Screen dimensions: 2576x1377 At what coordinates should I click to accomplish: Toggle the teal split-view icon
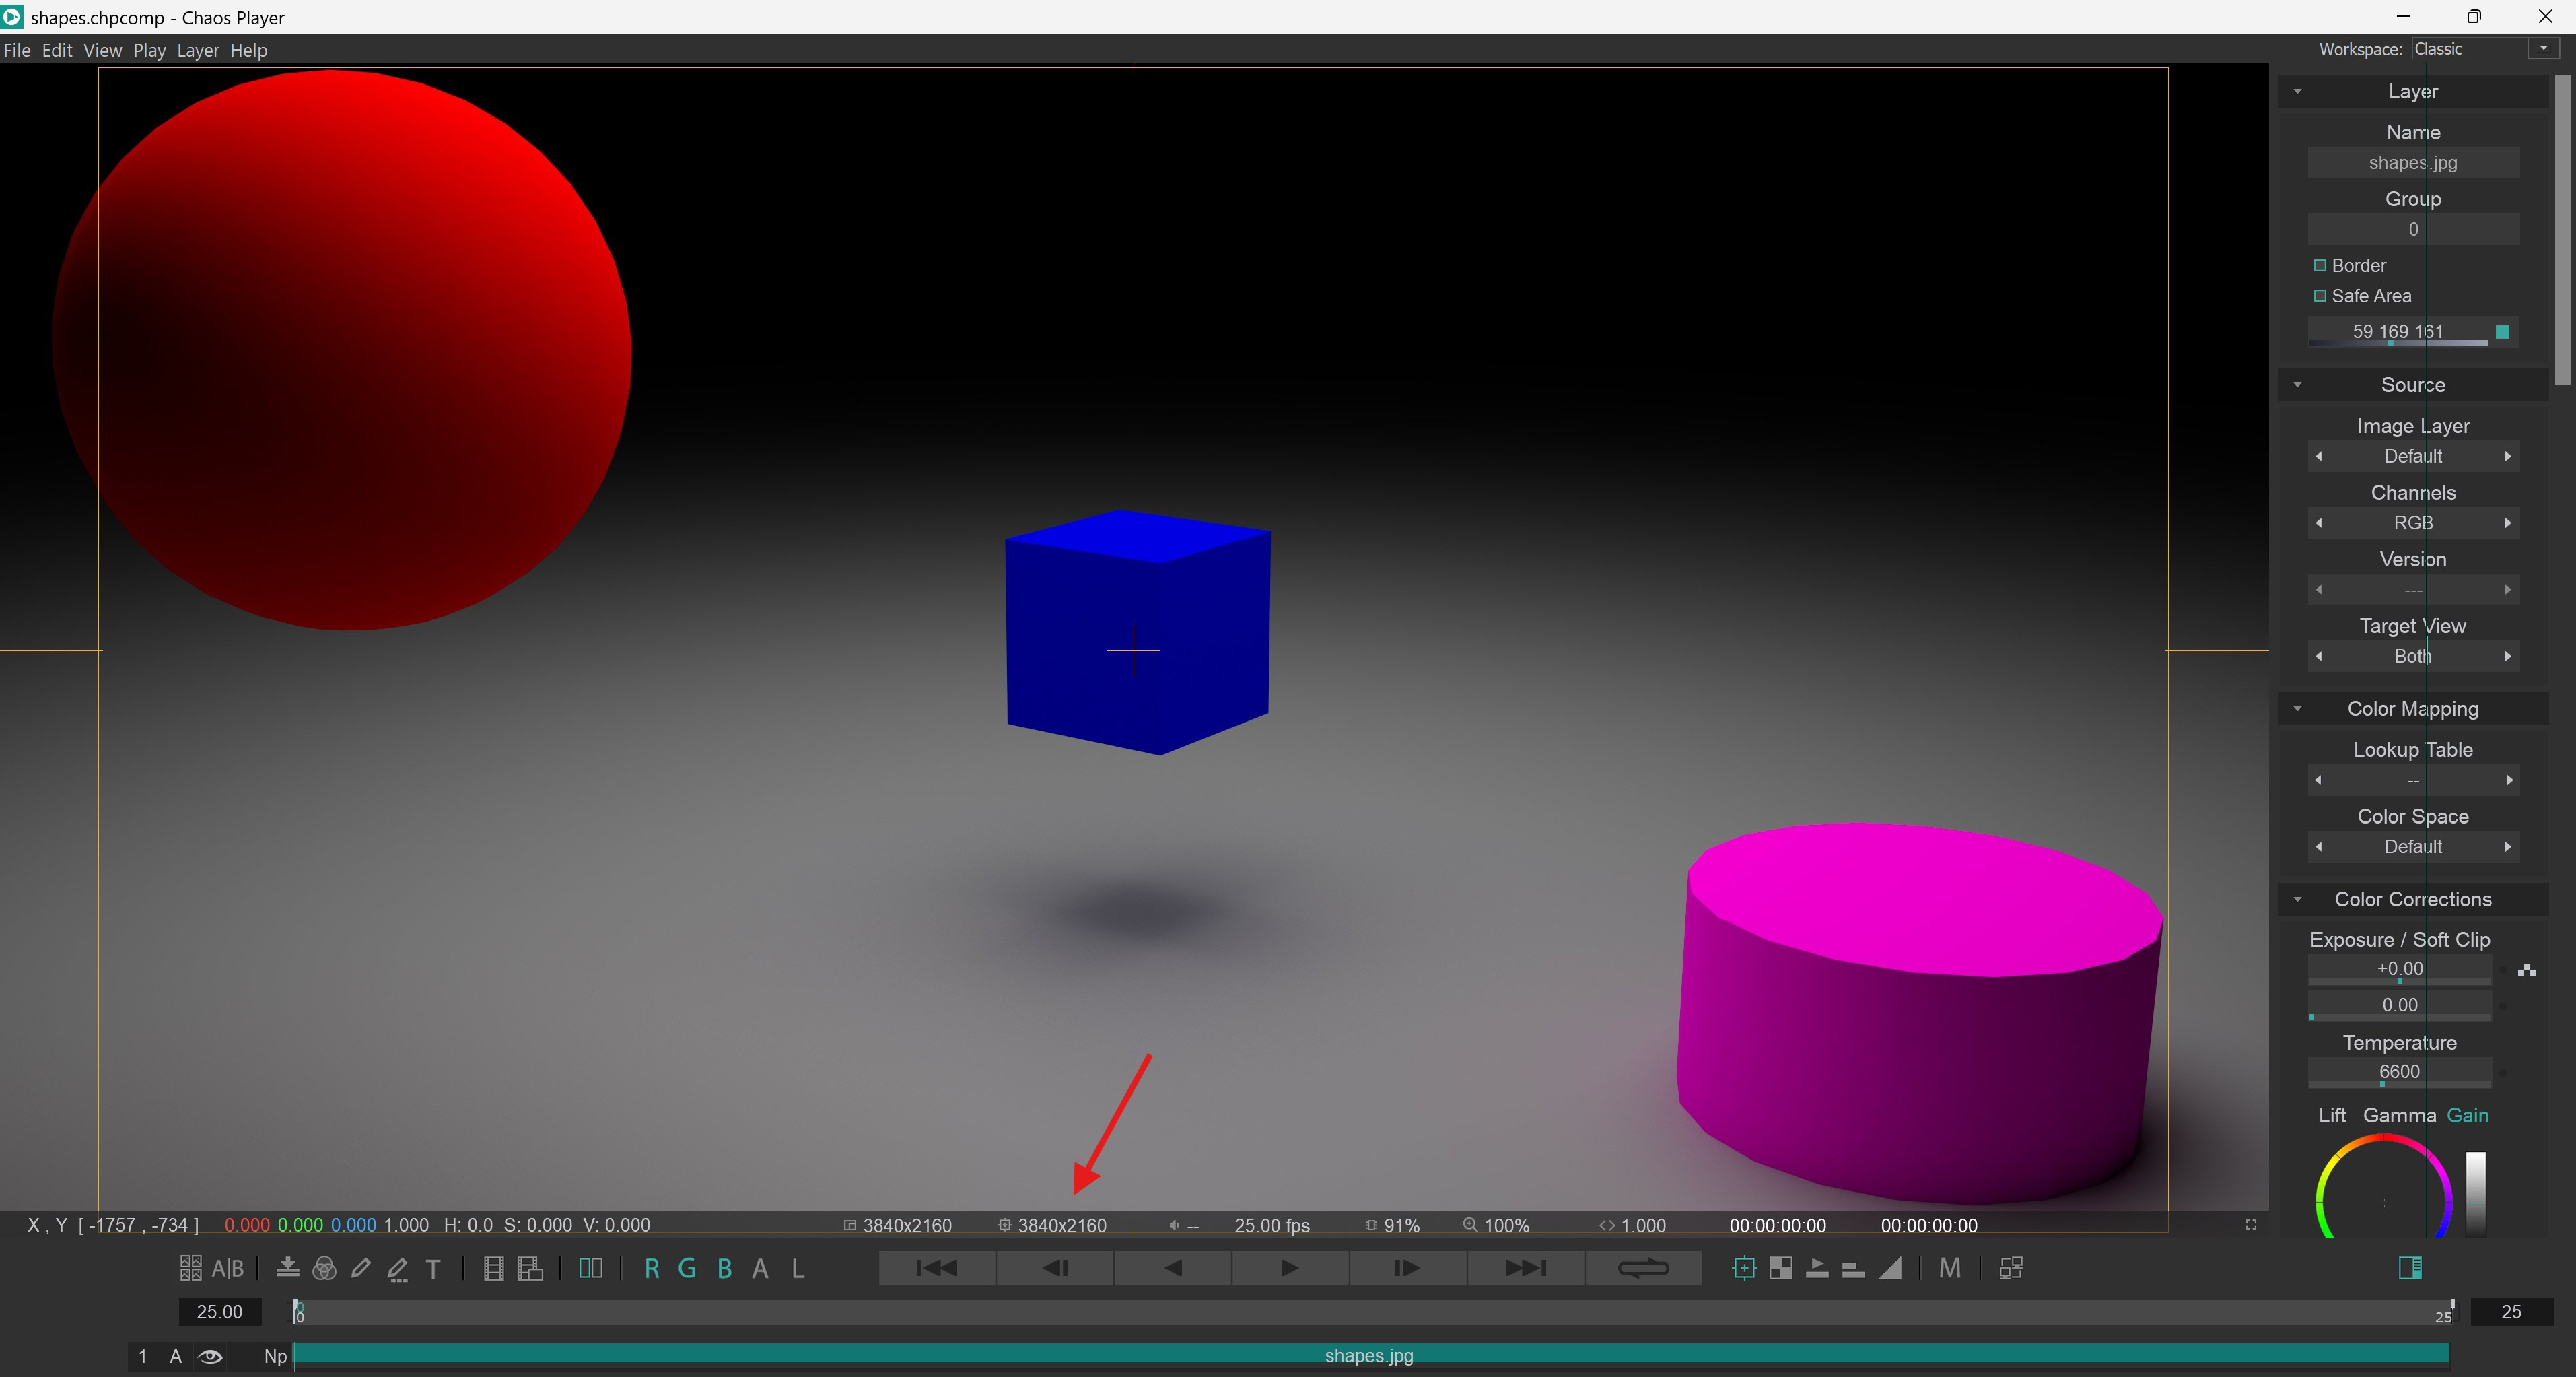pos(591,1268)
